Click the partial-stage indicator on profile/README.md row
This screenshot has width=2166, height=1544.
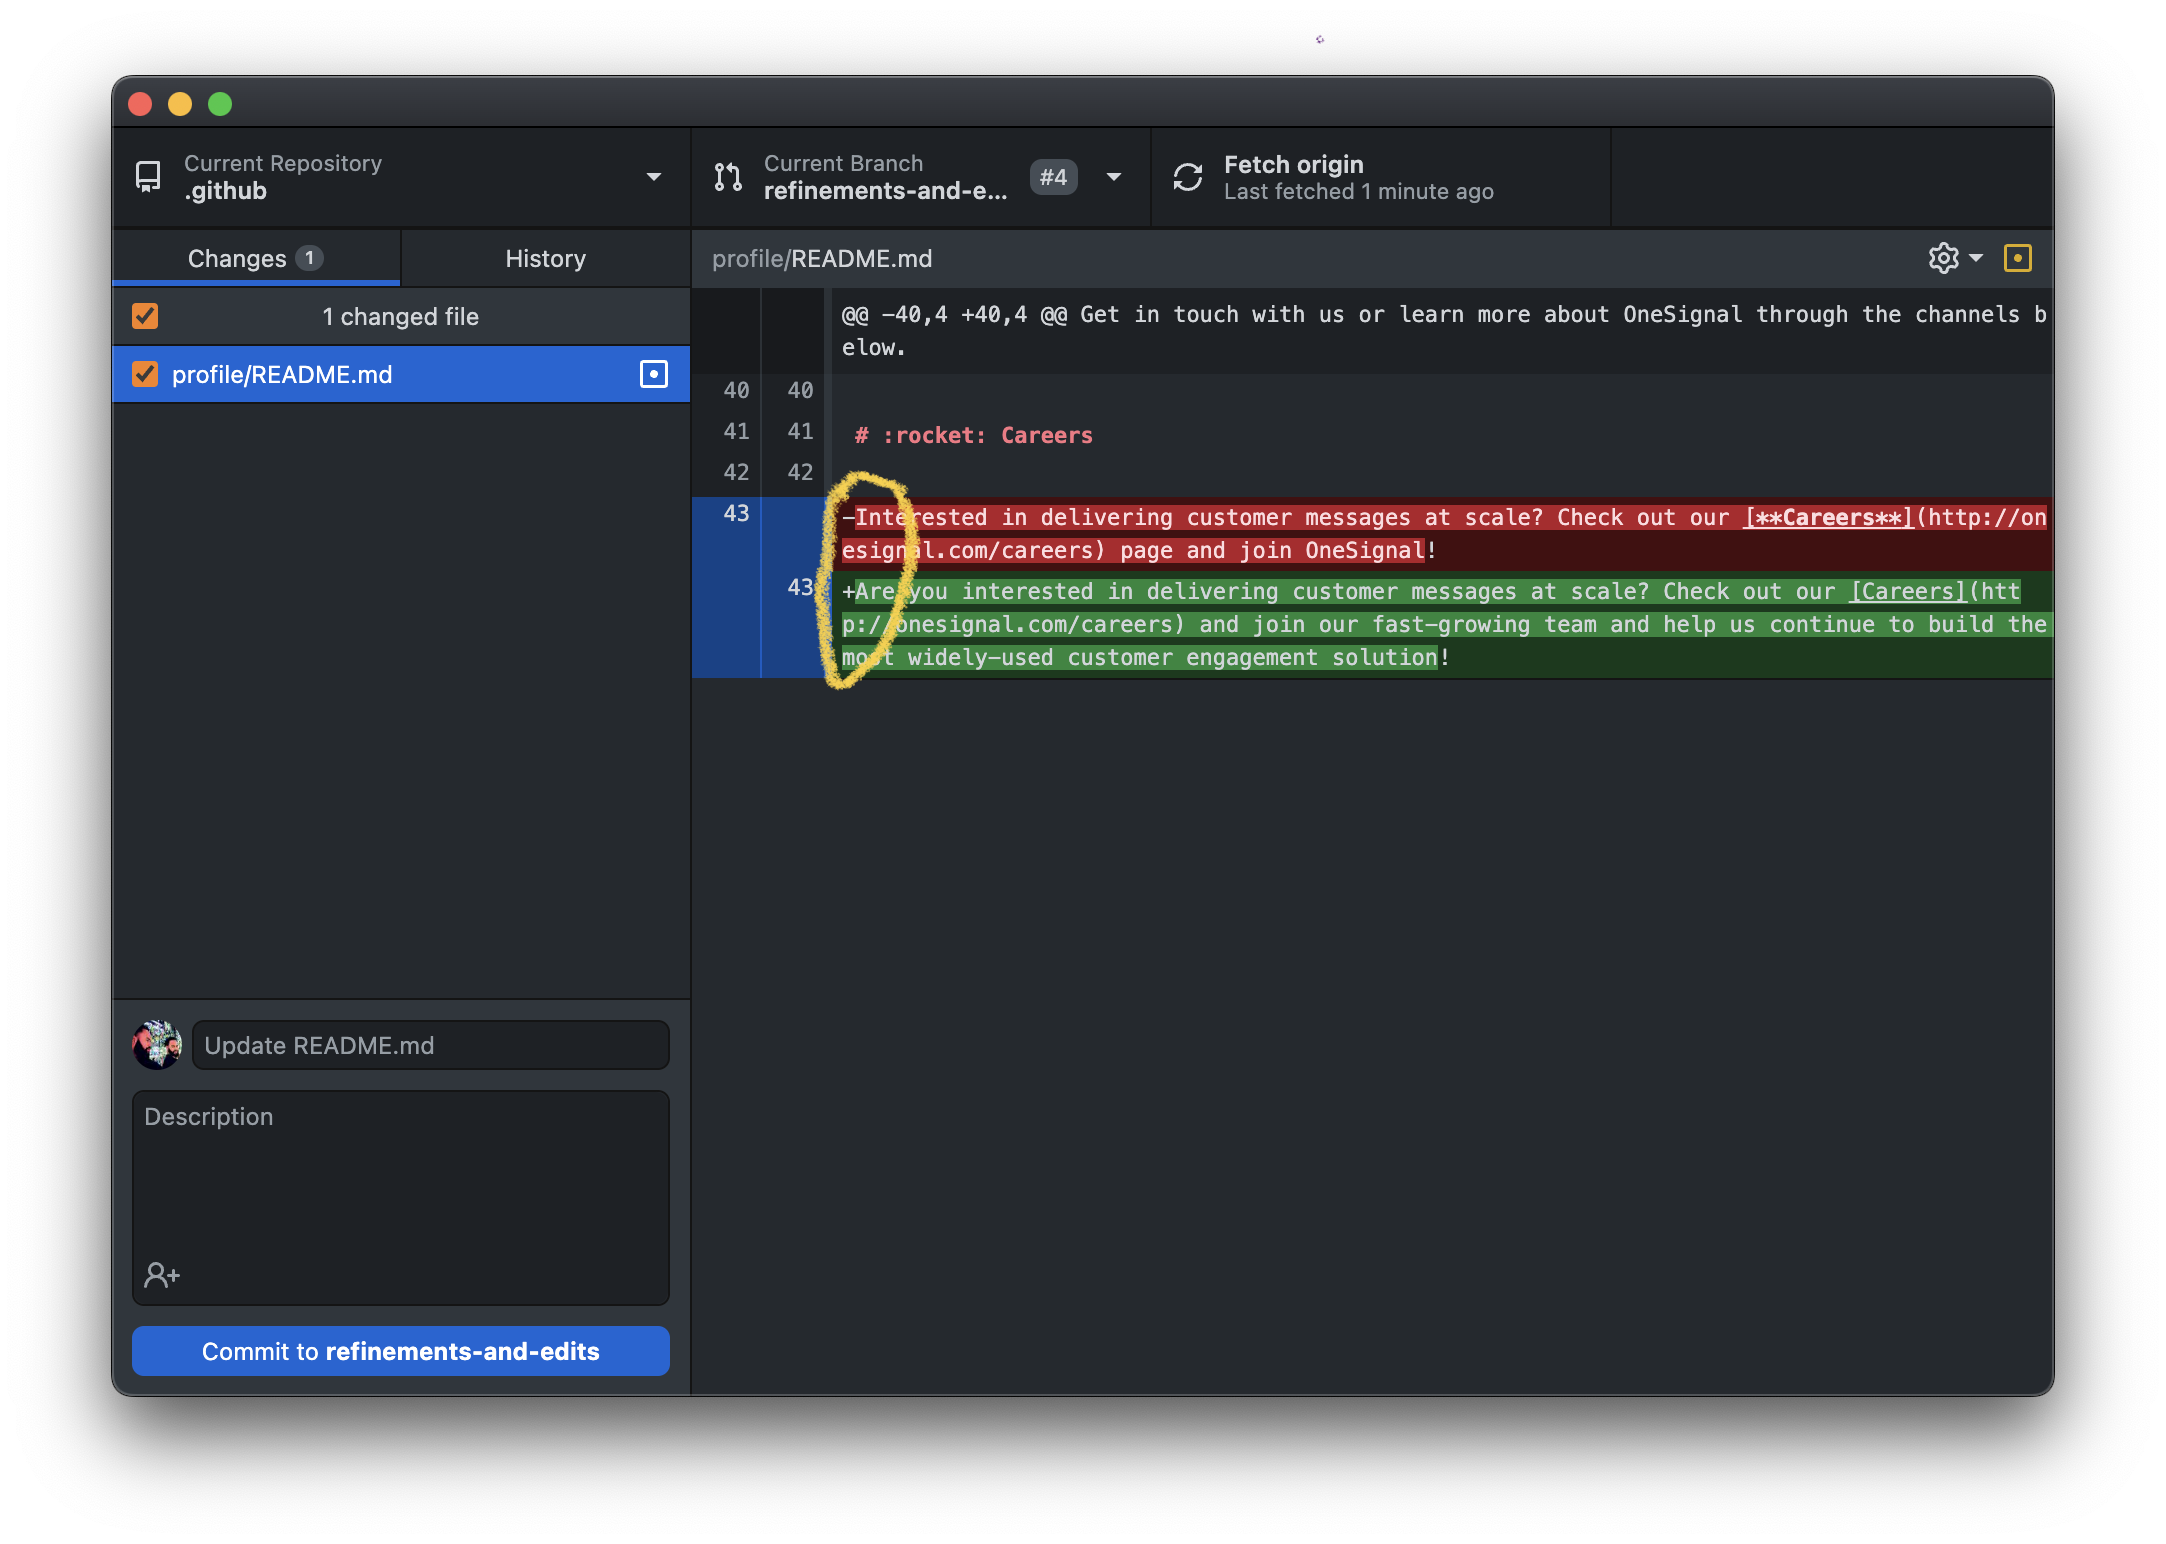(653, 374)
